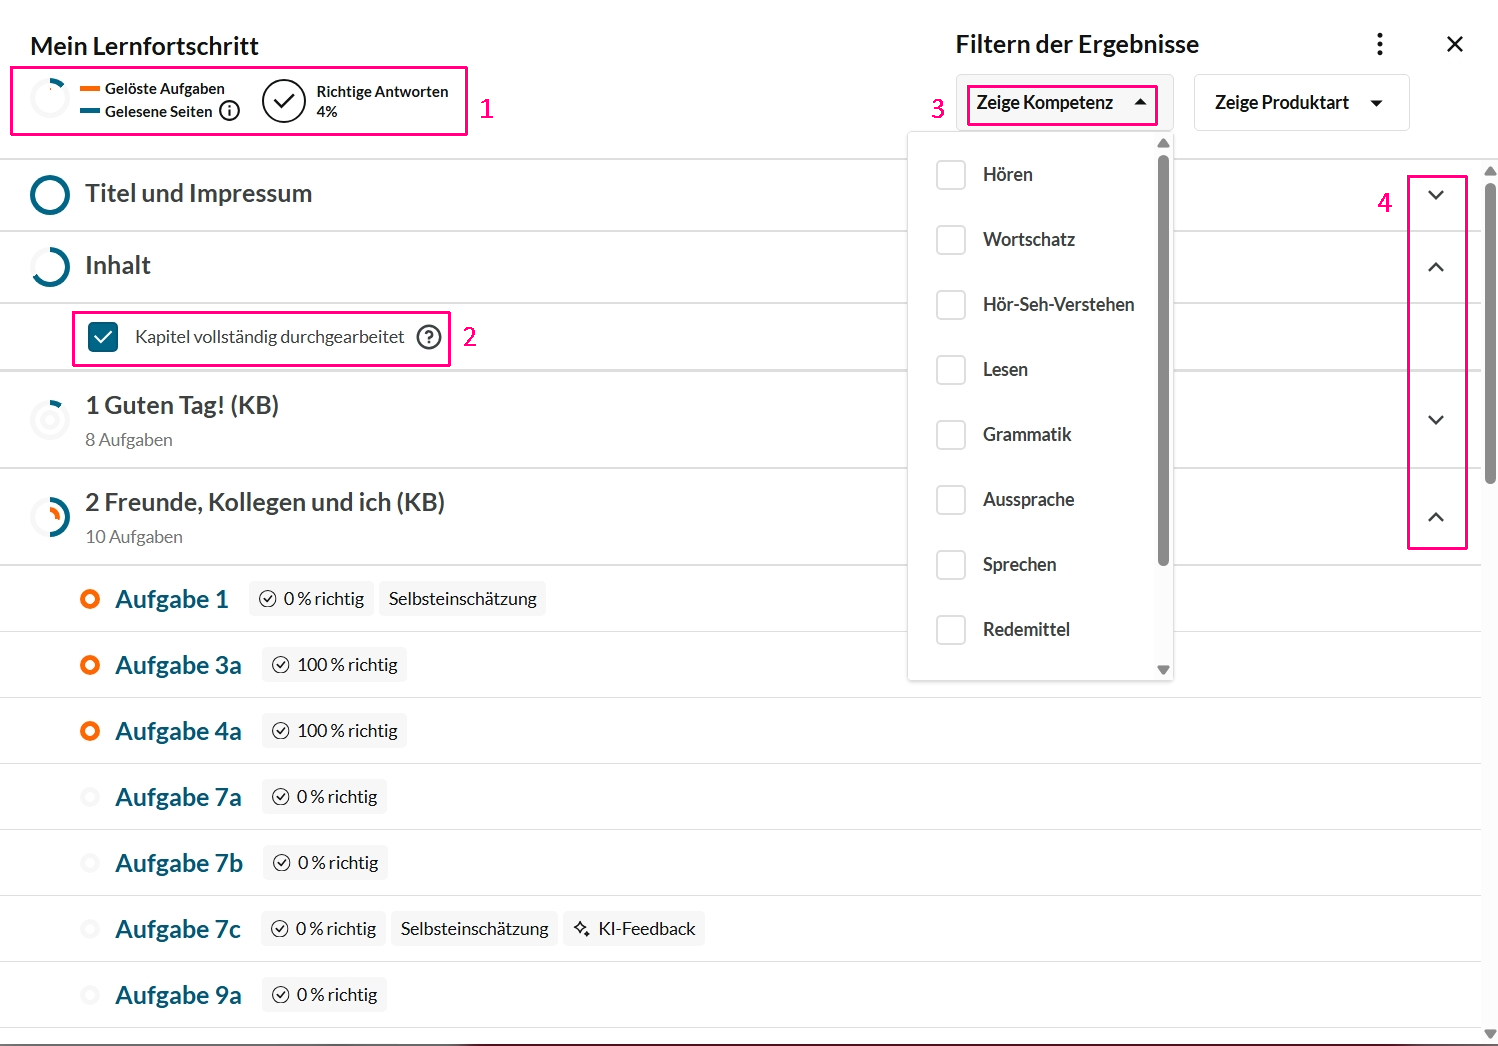The image size is (1498, 1046).
Task: Click the Selbsteinschätzung tag on Aufgabe 1
Action: tap(462, 599)
